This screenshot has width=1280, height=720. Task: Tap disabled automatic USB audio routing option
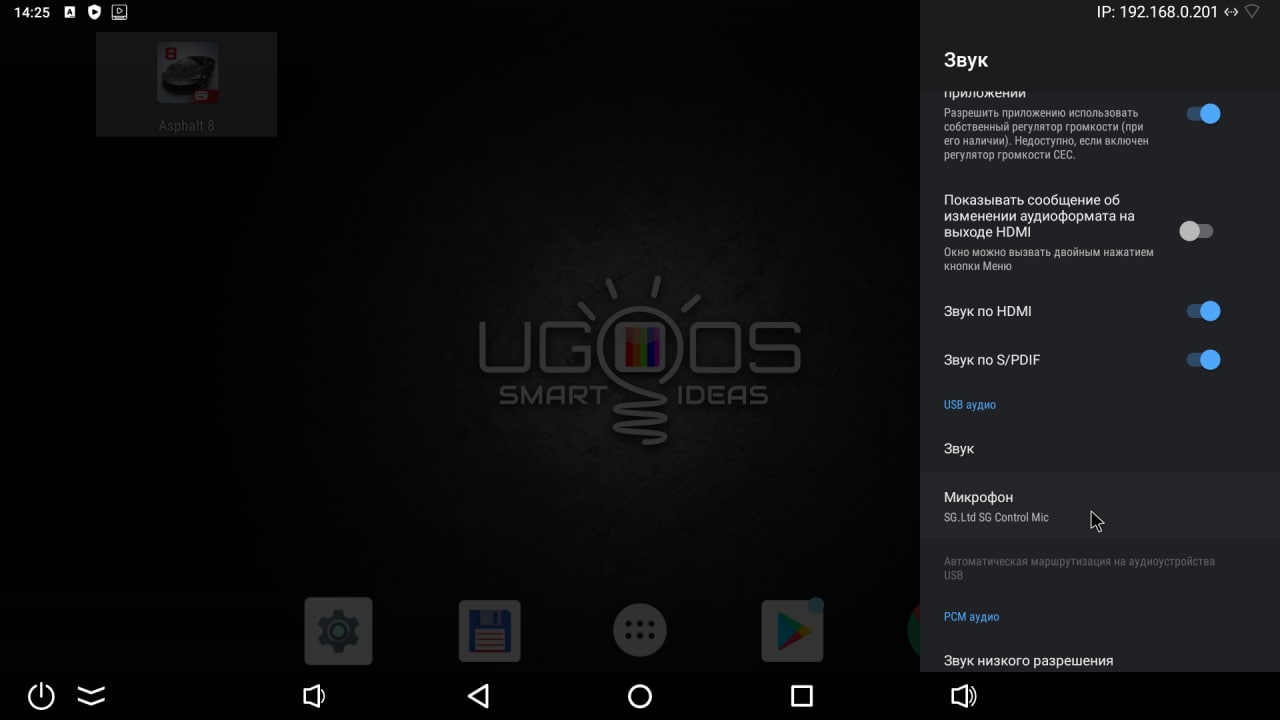coord(1100,568)
